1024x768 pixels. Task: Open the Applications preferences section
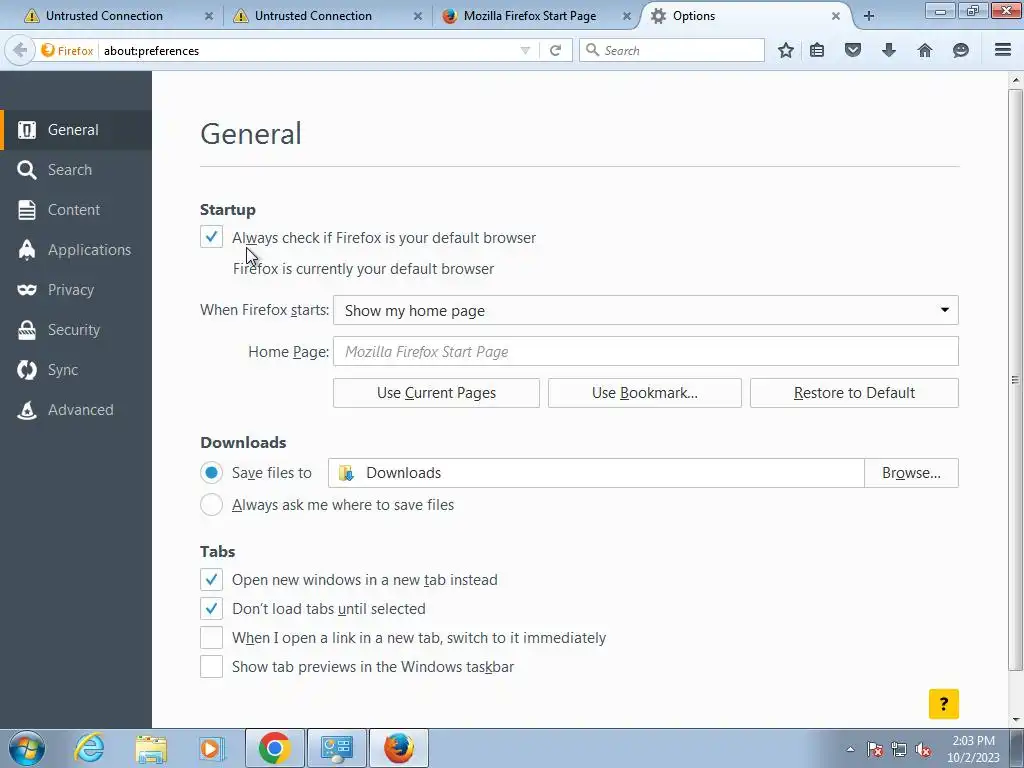click(x=76, y=249)
